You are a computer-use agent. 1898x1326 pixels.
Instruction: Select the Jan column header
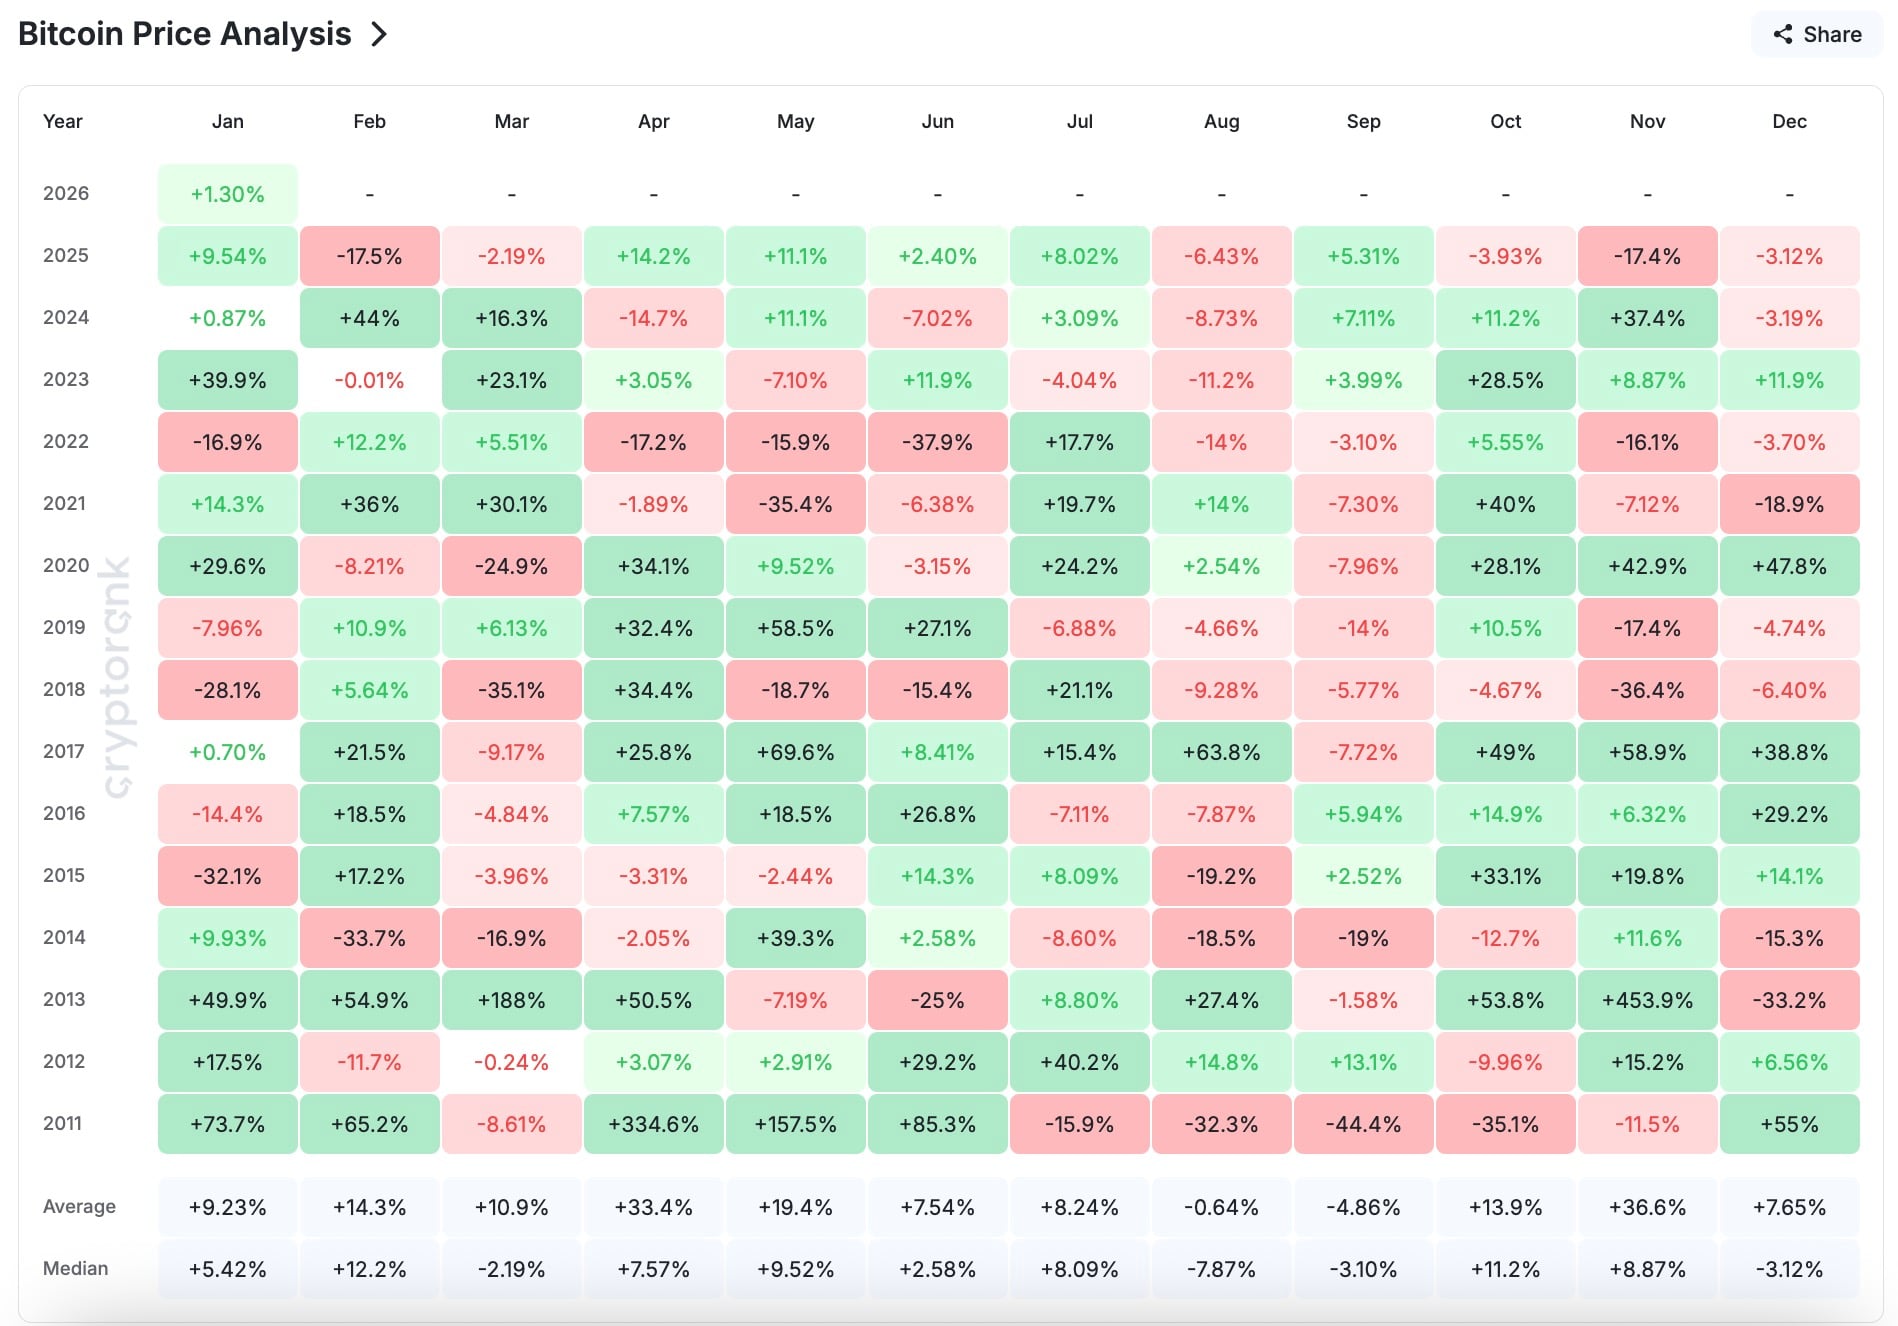(x=228, y=122)
